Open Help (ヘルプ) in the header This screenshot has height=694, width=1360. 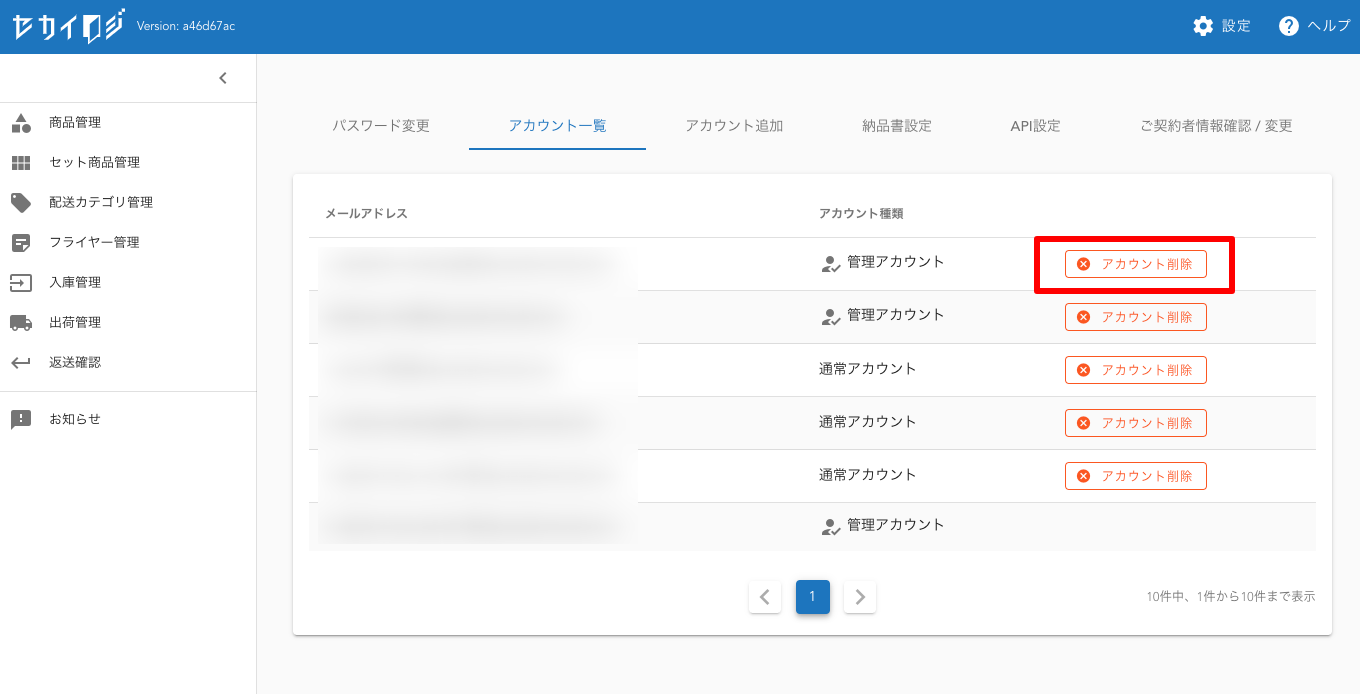[x=1314, y=26]
